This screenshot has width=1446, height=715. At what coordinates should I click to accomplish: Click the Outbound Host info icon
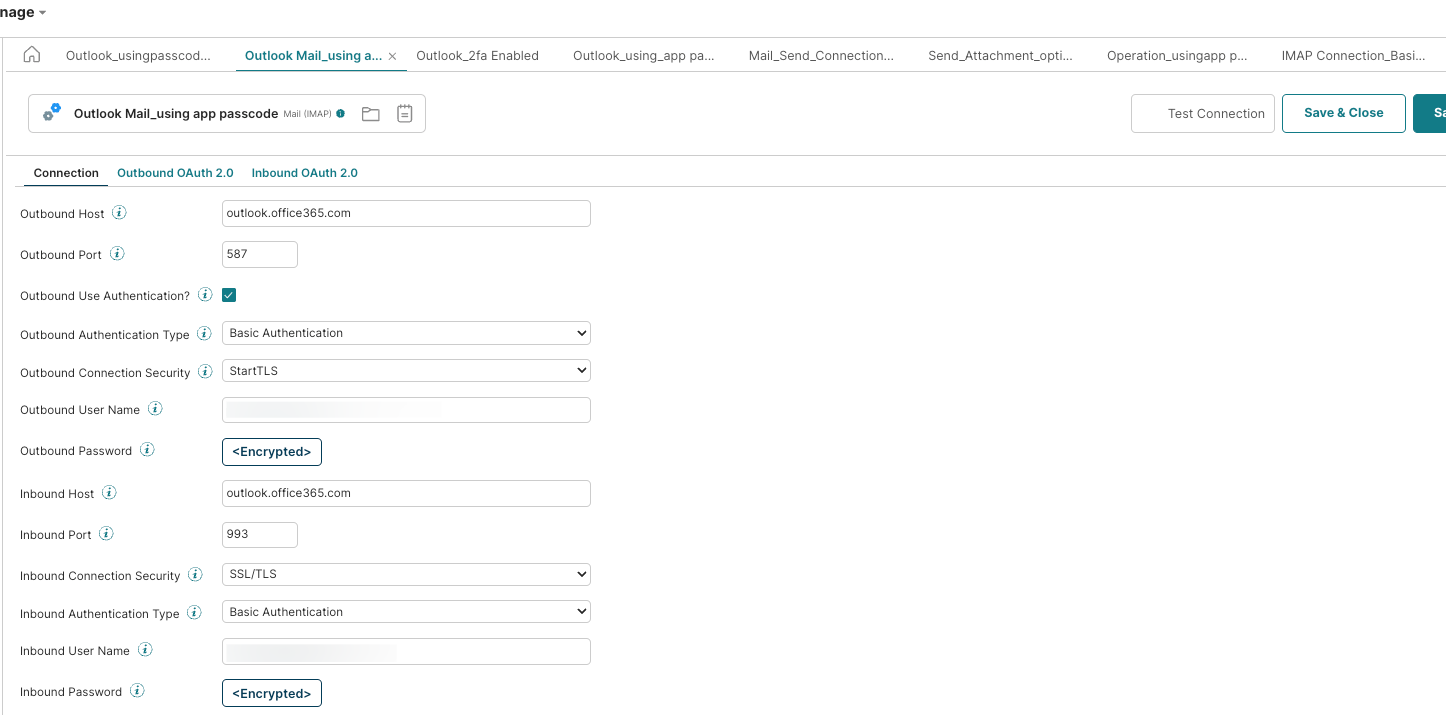(x=119, y=212)
